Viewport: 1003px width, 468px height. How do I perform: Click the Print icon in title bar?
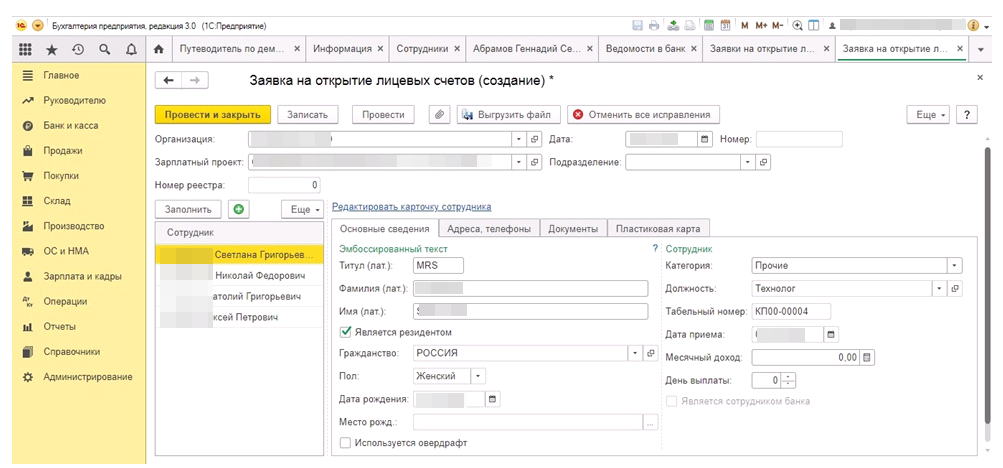pyautogui.click(x=653, y=26)
